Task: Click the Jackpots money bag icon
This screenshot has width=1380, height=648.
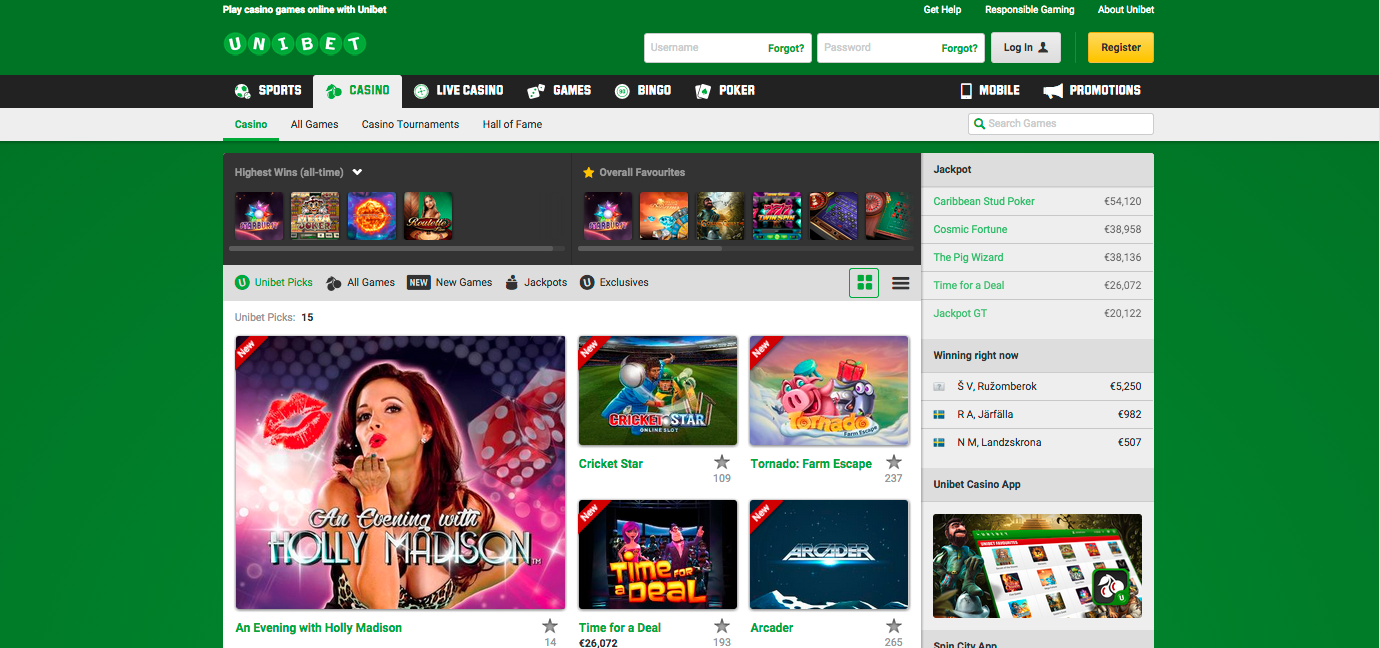Action: point(512,283)
